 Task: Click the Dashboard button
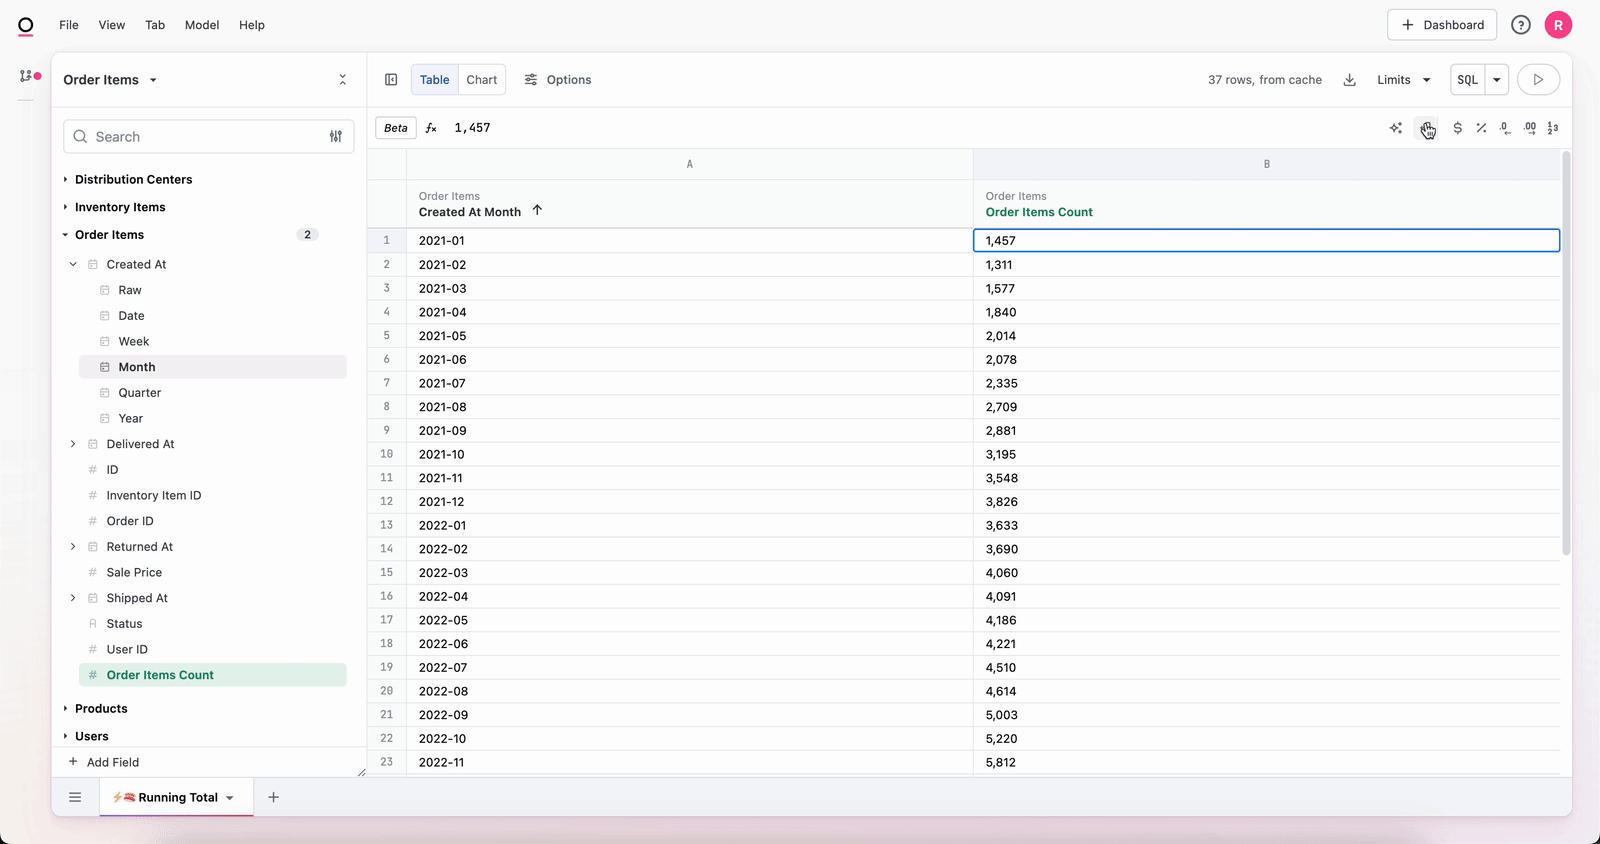[1441, 25]
